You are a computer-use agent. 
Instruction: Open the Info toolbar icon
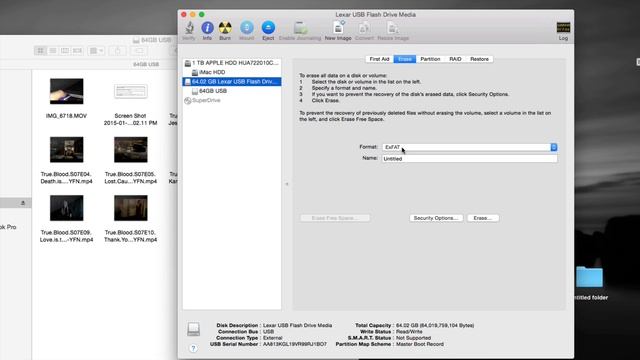point(207,28)
